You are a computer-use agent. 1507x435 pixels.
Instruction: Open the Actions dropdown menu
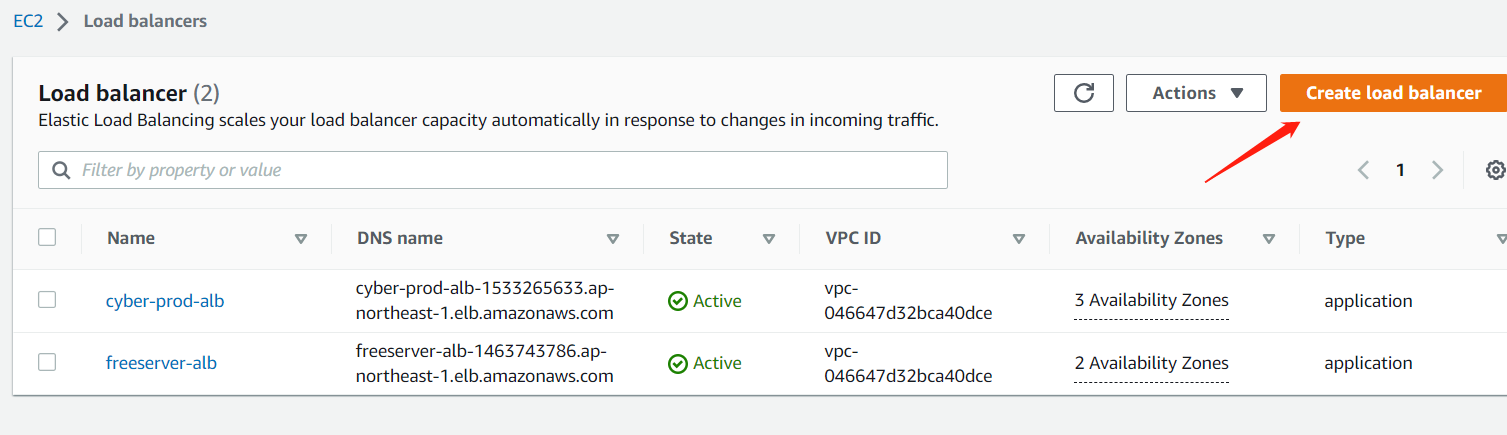pyautogui.click(x=1196, y=93)
